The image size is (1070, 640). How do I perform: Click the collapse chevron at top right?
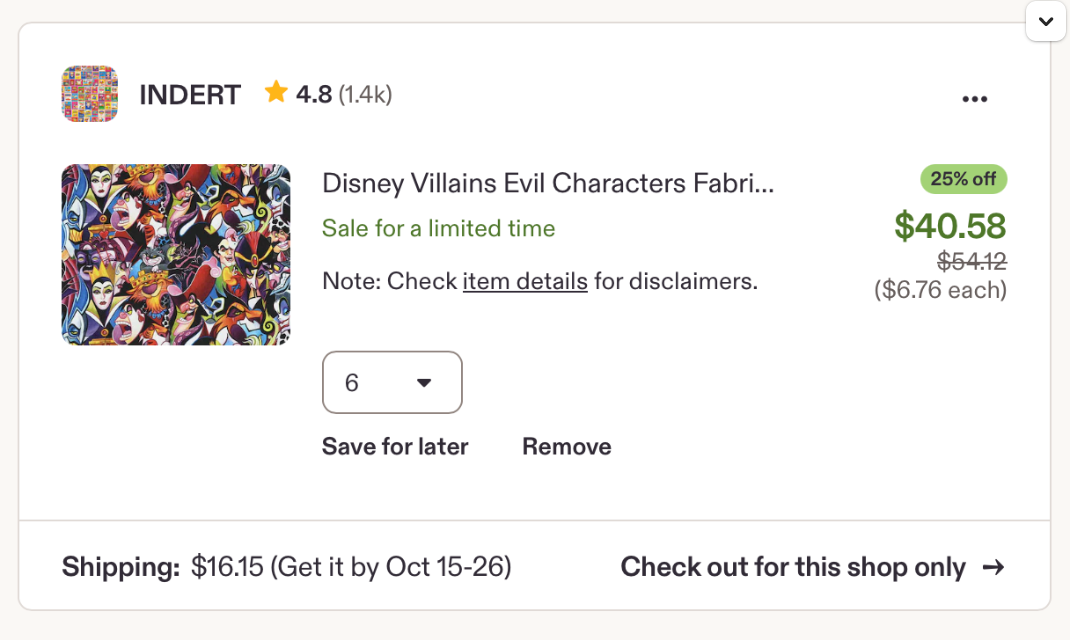[x=1046, y=21]
